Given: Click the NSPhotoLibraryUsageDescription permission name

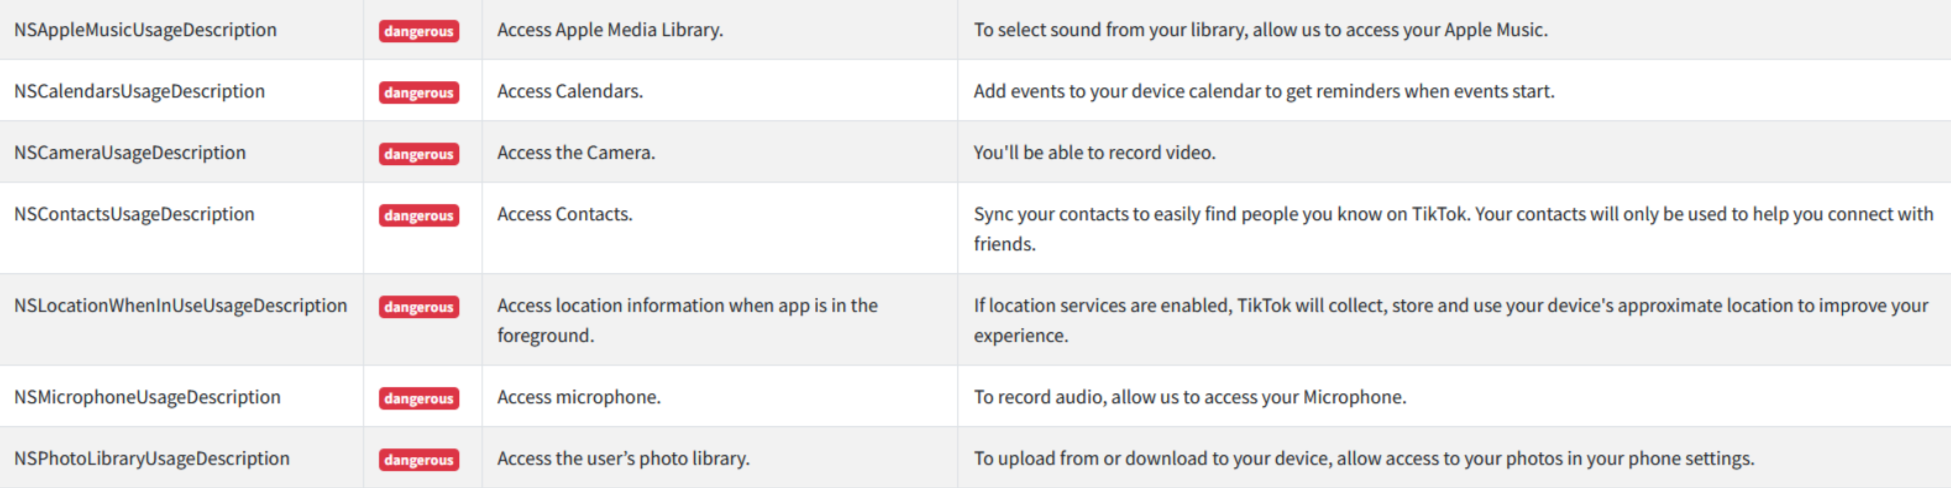Looking at the screenshot, I should (x=152, y=458).
